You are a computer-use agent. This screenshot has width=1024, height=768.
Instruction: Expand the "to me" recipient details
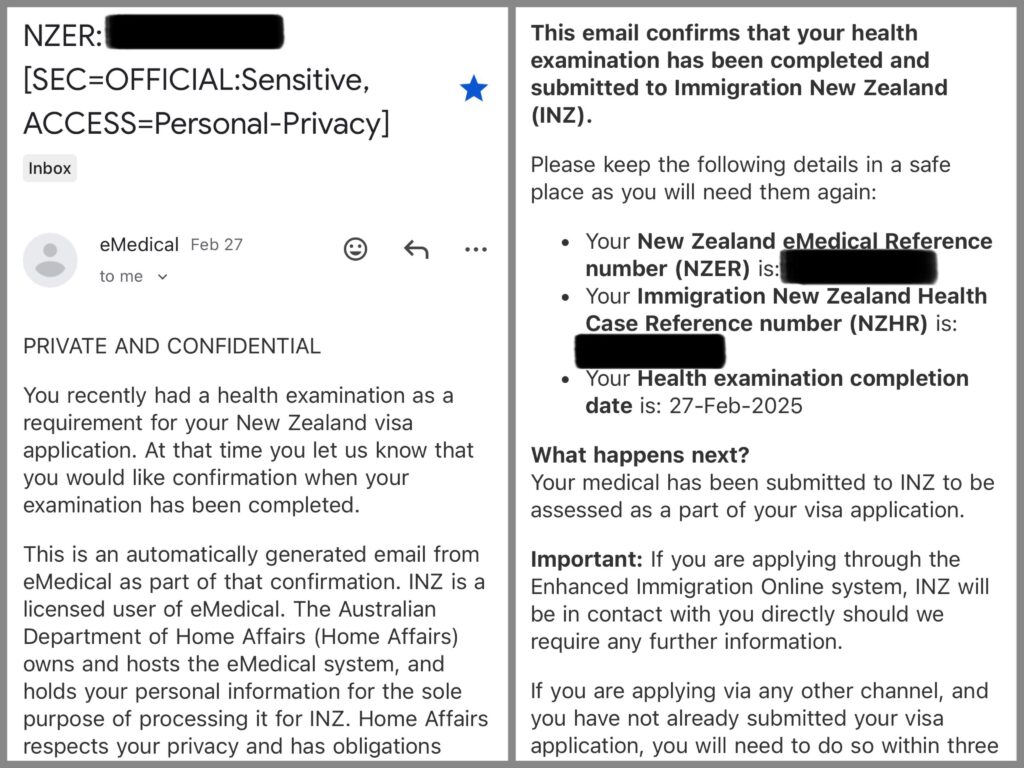point(163,277)
